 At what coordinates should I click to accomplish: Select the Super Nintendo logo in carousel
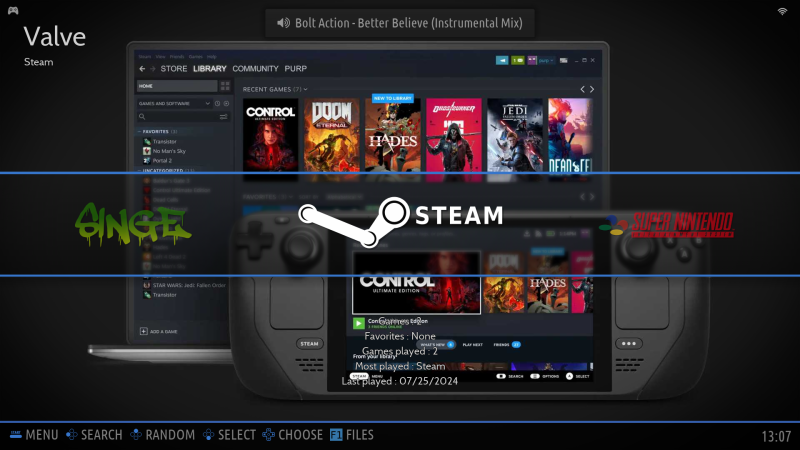click(667, 225)
